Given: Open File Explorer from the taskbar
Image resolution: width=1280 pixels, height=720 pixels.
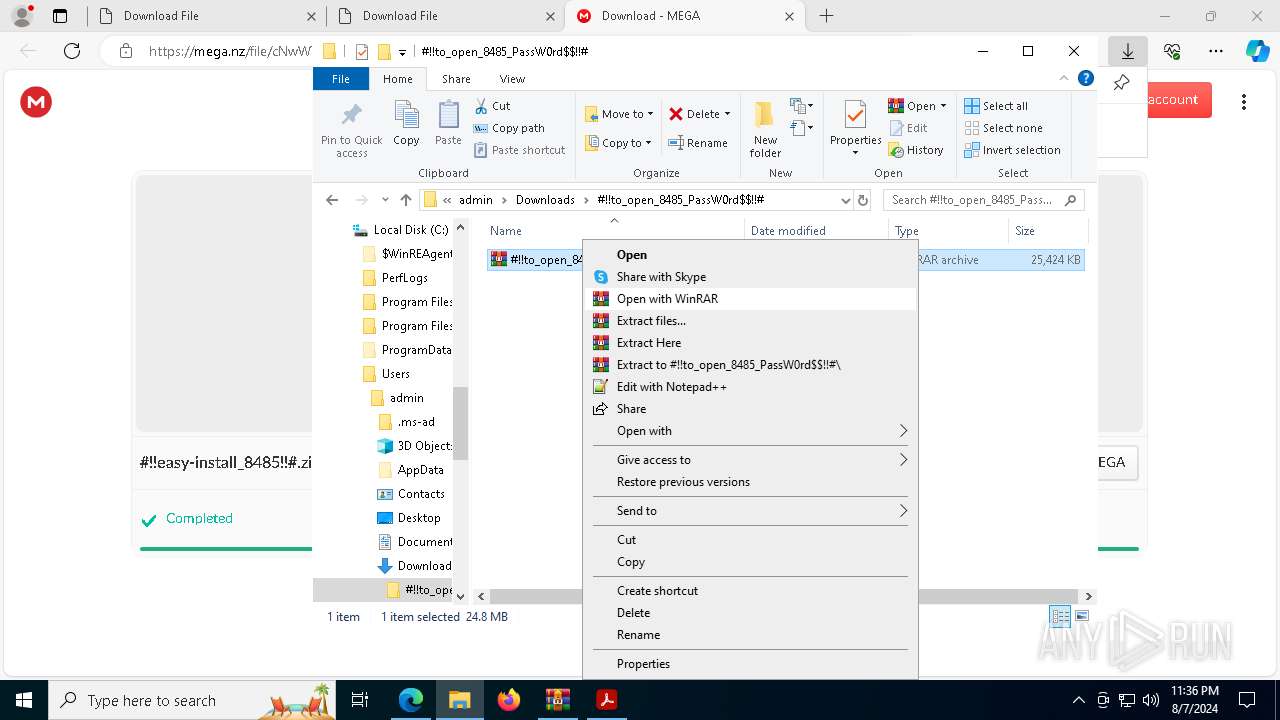Looking at the screenshot, I should pyautogui.click(x=459, y=700).
